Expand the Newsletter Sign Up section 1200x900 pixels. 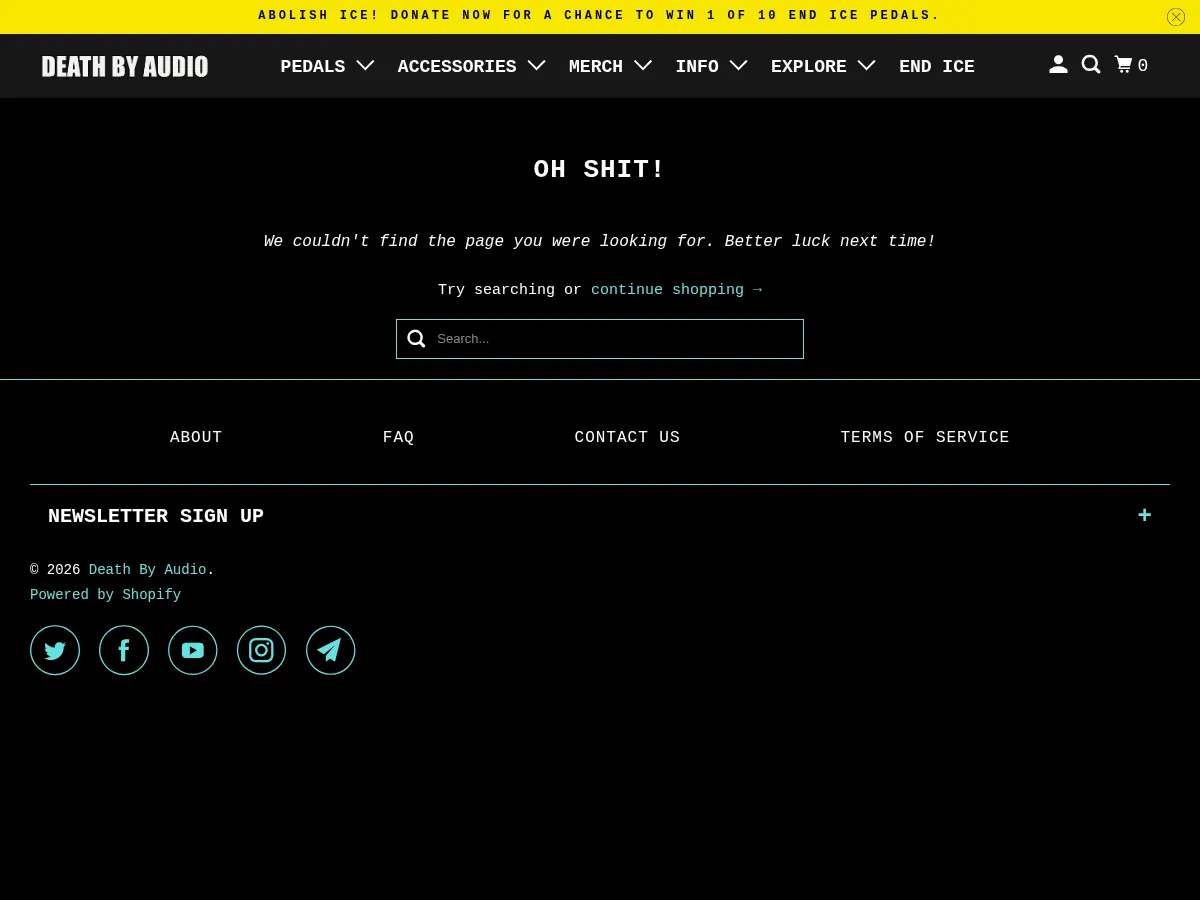point(1144,516)
